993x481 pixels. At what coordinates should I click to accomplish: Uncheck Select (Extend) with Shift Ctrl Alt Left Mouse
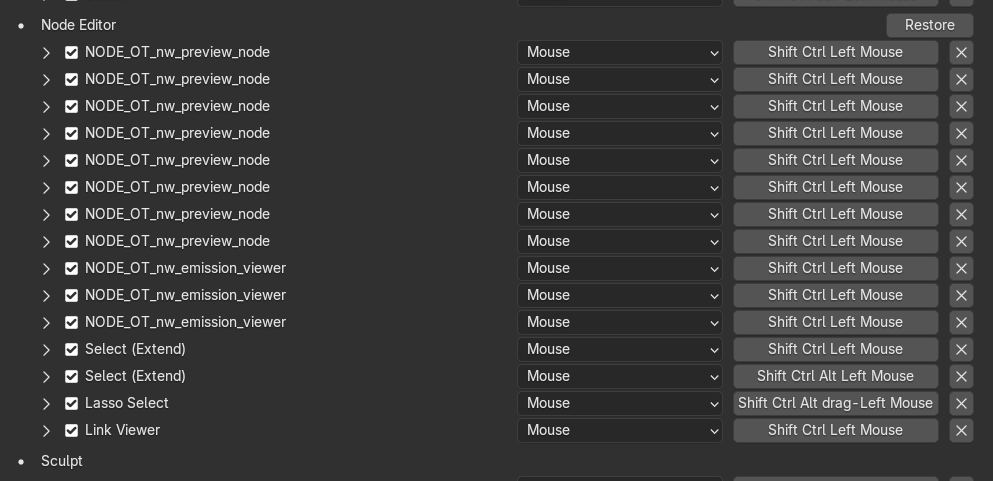coord(72,377)
